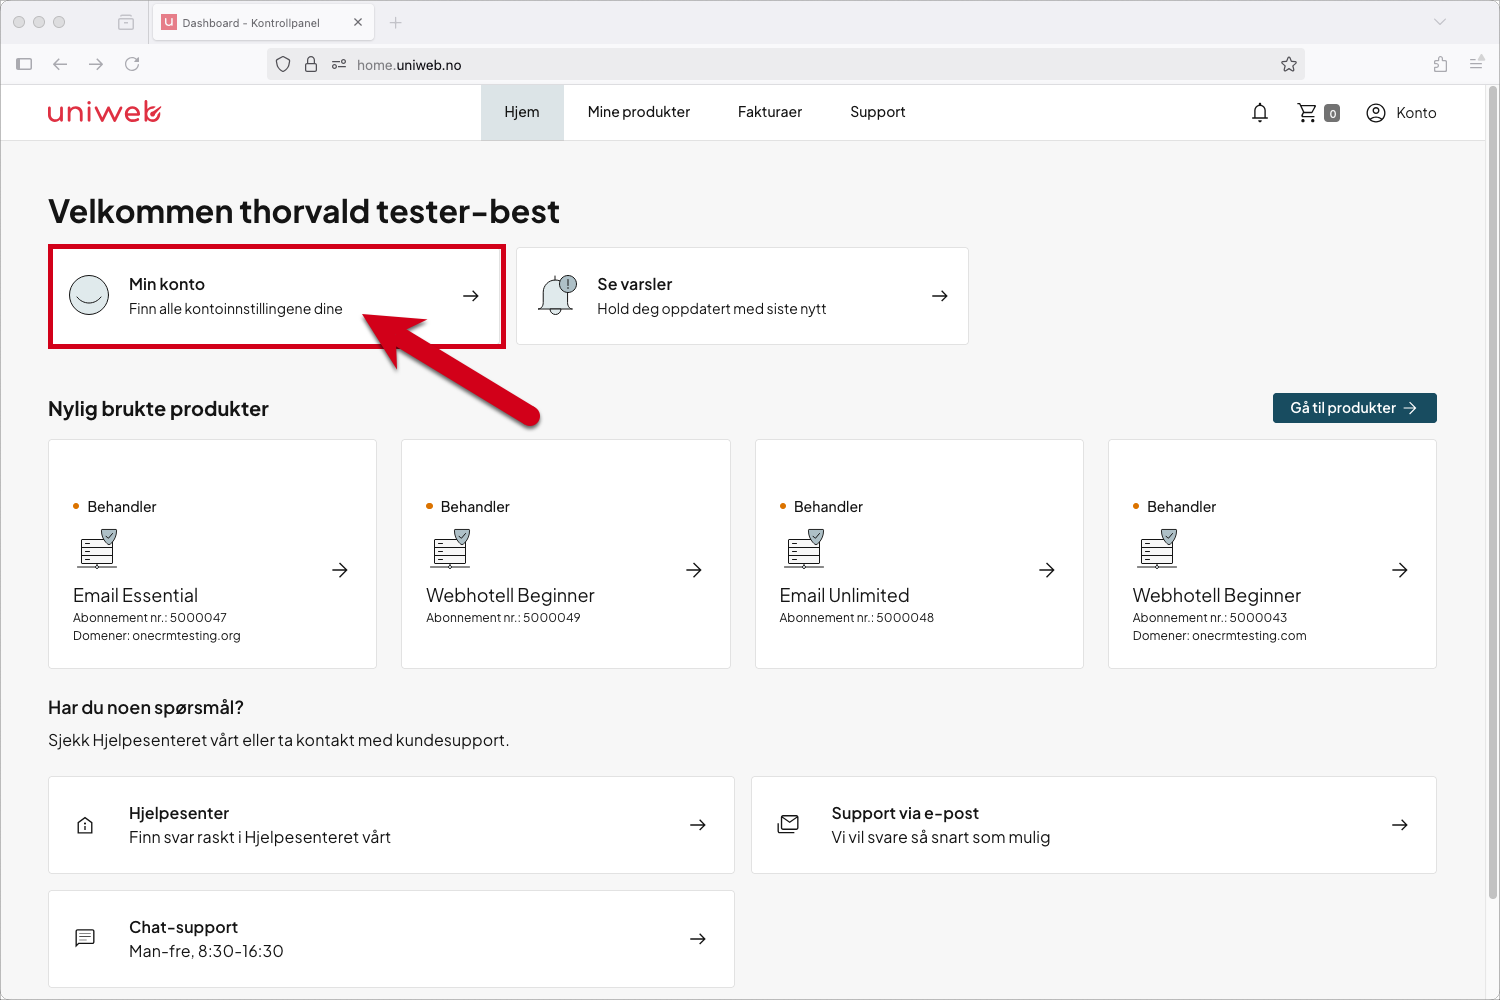Go to the Support menu item

pyautogui.click(x=878, y=112)
